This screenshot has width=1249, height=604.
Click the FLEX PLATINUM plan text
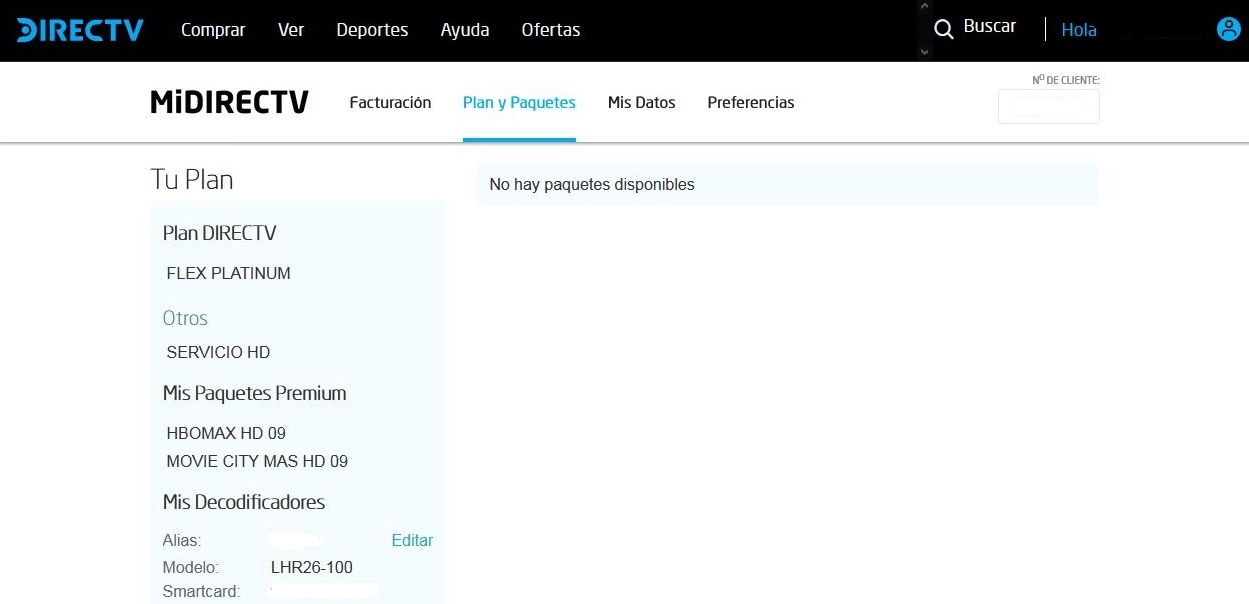pos(229,273)
